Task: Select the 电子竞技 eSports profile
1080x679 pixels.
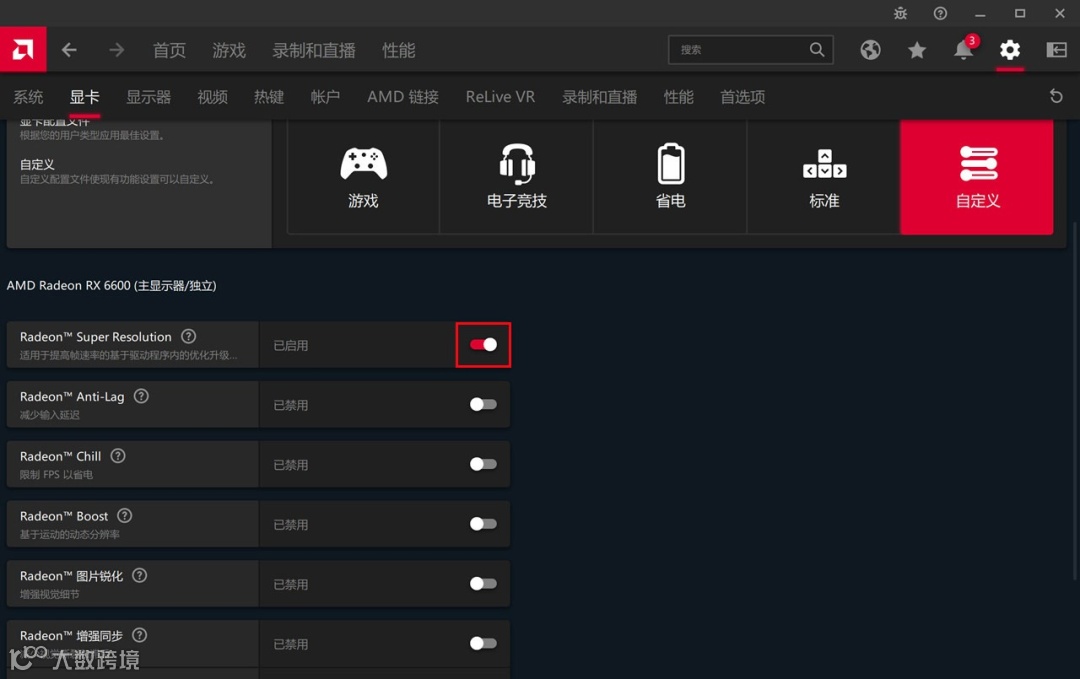Action: coord(517,177)
